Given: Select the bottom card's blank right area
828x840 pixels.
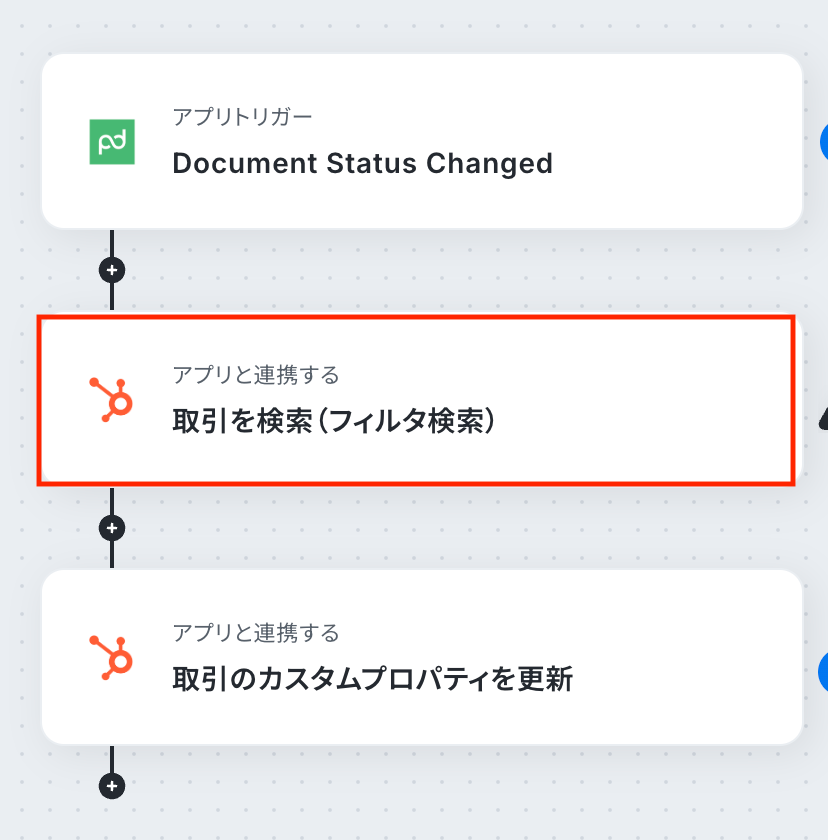Looking at the screenshot, I should click(x=700, y=657).
